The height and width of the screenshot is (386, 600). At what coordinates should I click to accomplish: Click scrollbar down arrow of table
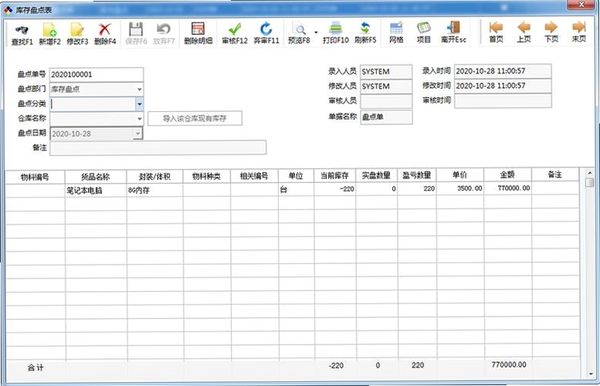point(591,374)
